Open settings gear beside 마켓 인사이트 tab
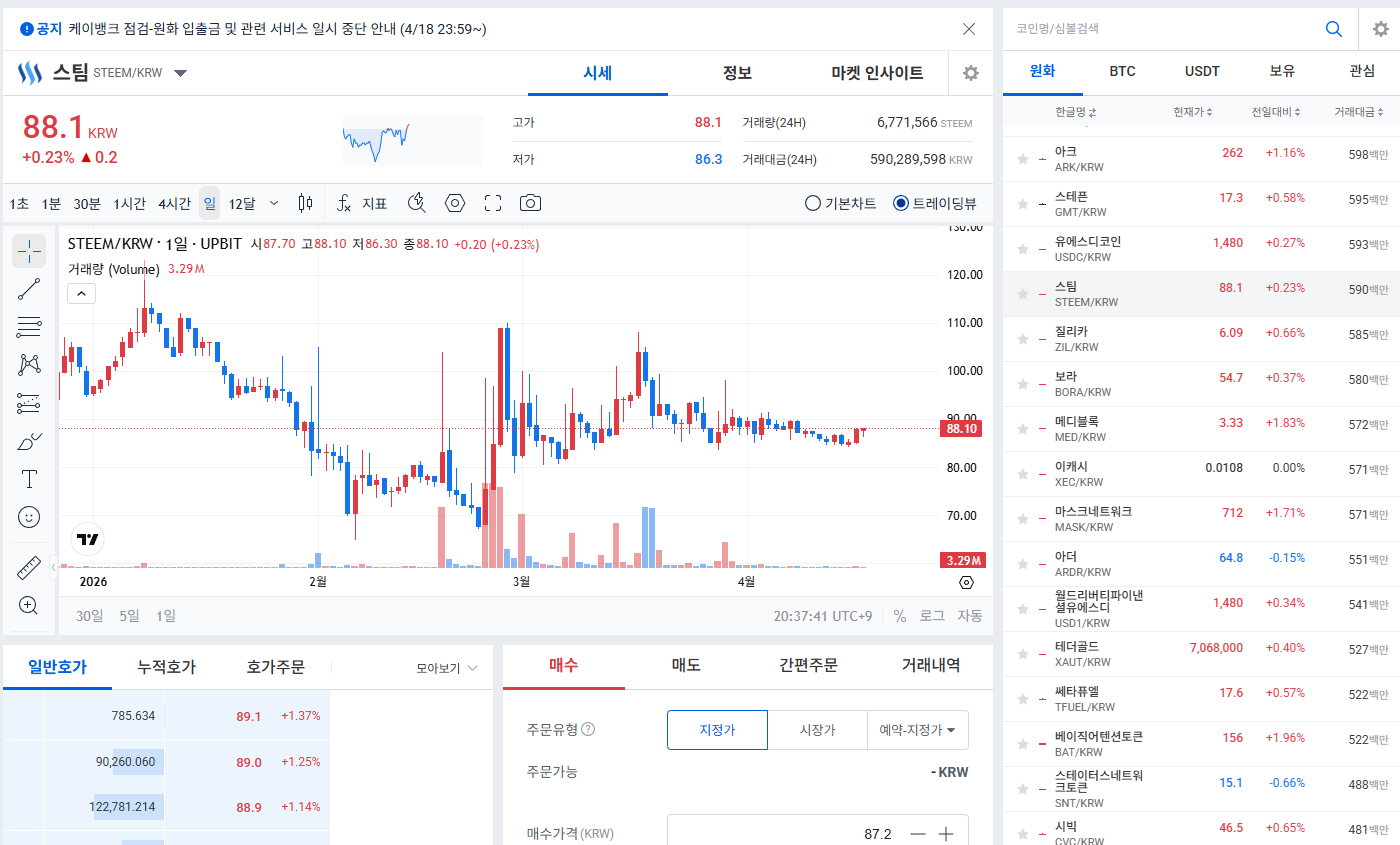The height and width of the screenshot is (845, 1400). 970,73
